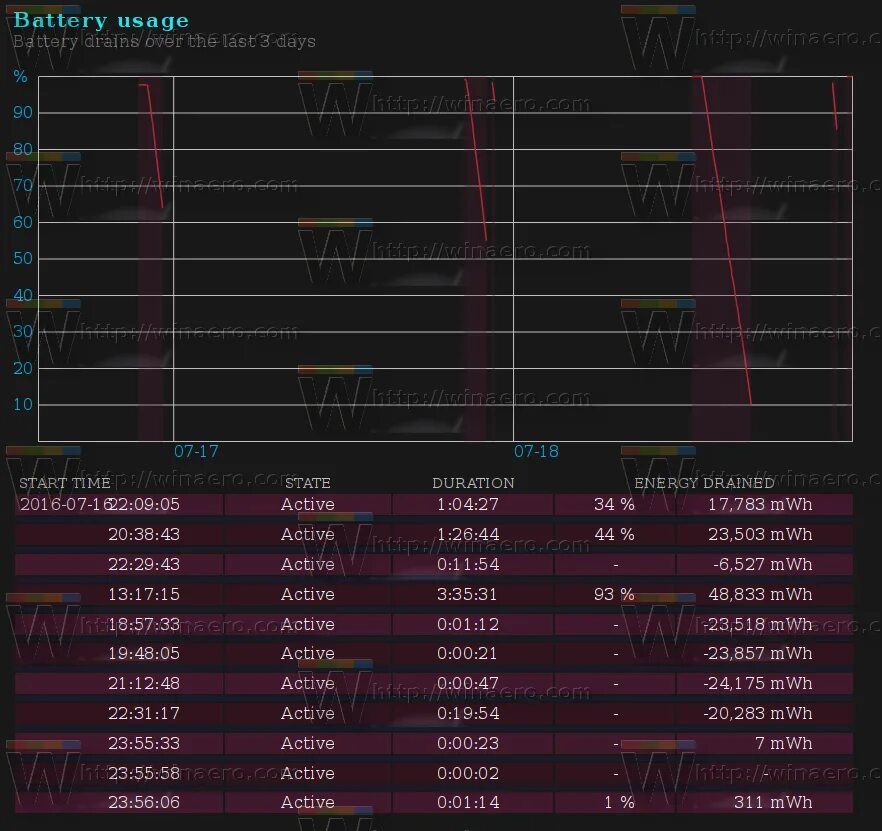Viewport: 882px width, 831px height.
Task: Click duration 0:00:21
Action: click(x=467, y=653)
